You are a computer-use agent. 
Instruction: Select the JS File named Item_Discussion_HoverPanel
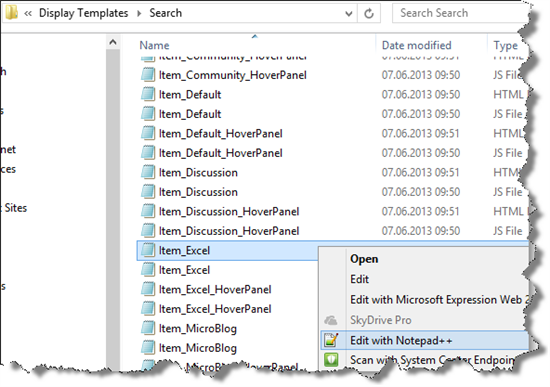click(x=229, y=231)
